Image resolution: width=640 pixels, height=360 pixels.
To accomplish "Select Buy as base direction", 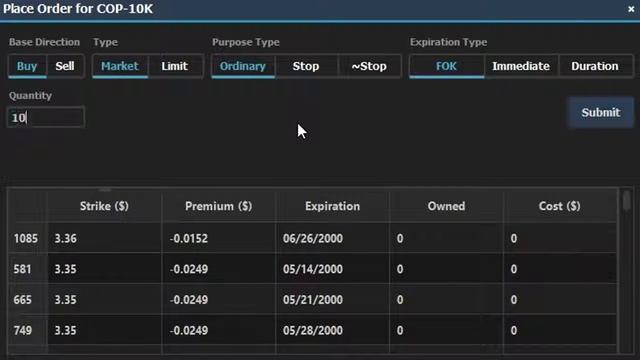I will 27,66.
